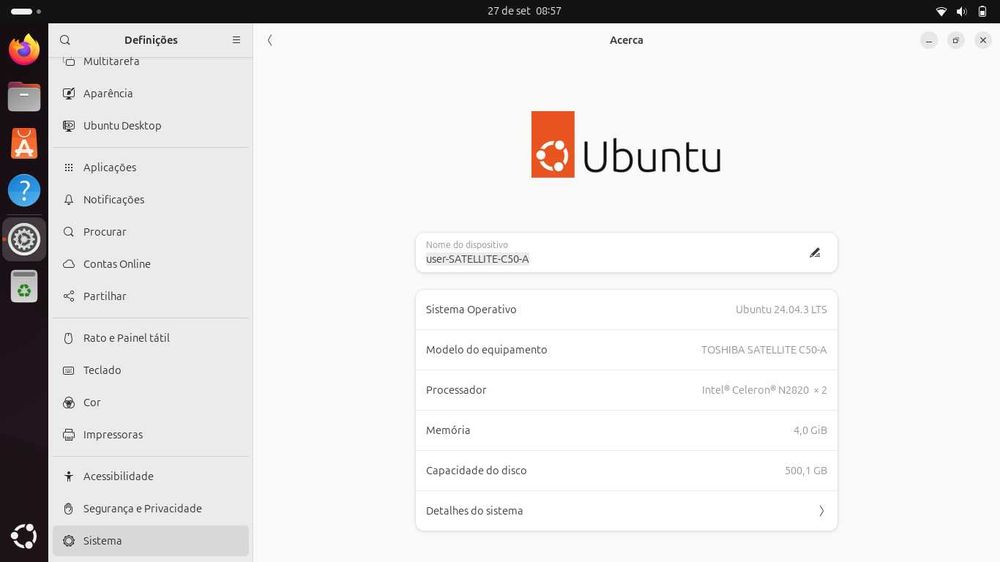Open Aplicações settings
The image size is (1000, 562).
tap(151, 167)
